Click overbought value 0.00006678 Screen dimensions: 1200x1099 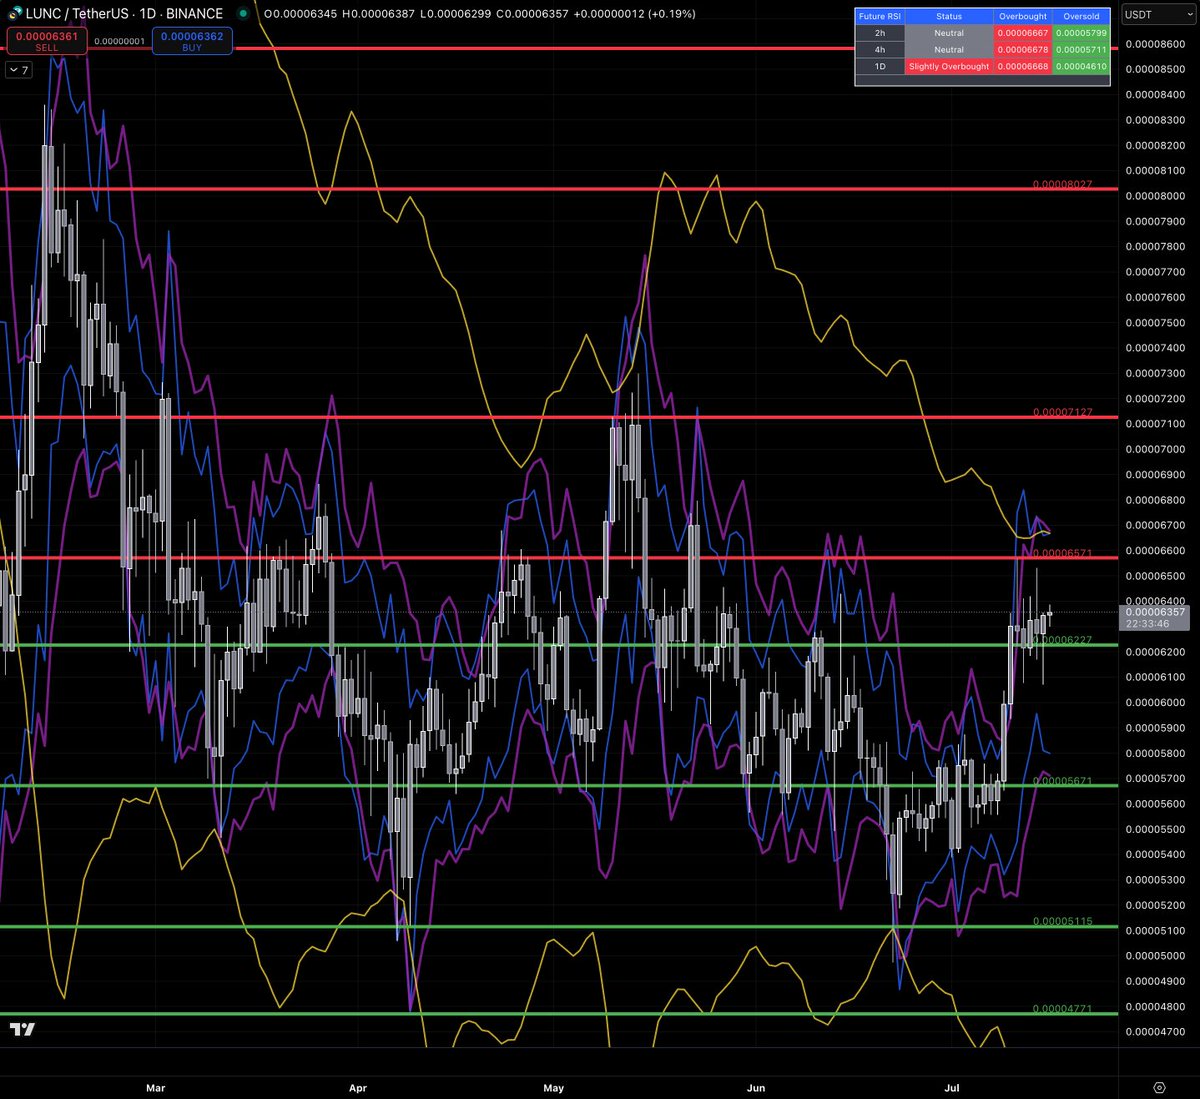pos(1023,49)
